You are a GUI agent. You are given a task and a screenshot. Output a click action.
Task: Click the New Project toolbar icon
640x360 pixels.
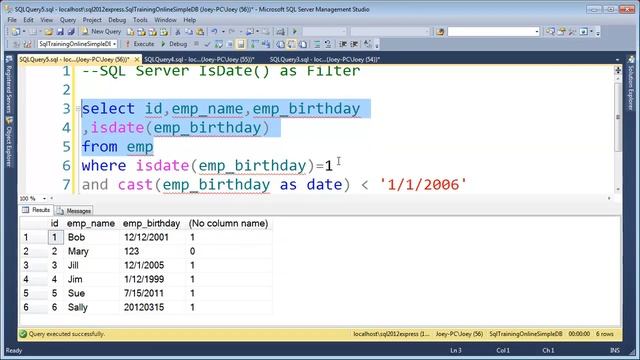(x=16, y=31)
